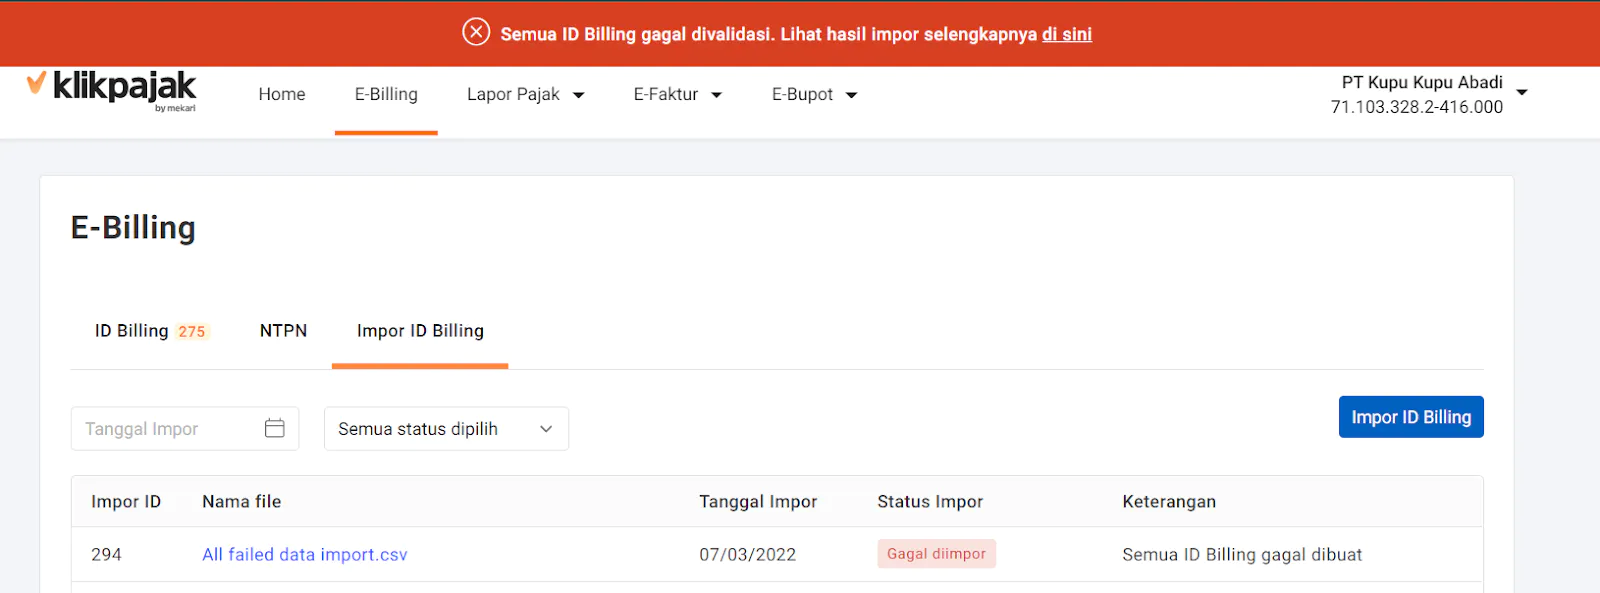Open the calendar icon in Tanggal Impor

point(275,428)
